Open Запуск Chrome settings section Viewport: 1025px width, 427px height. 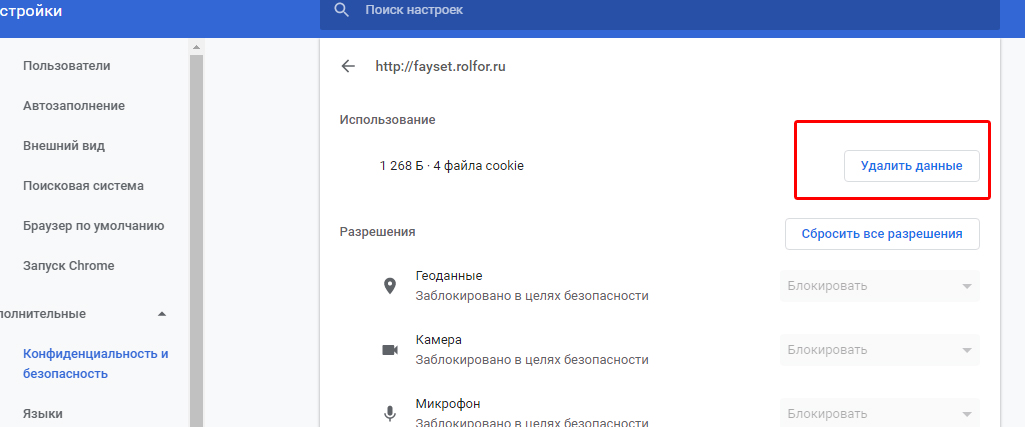click(69, 266)
